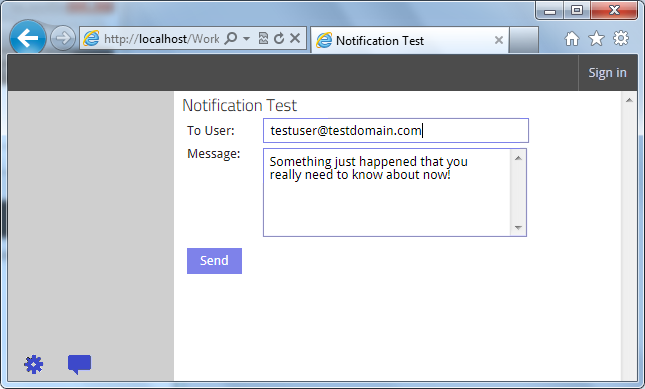The image size is (645, 389).
Task: Click the browser forward arrow button
Action: coord(63,38)
